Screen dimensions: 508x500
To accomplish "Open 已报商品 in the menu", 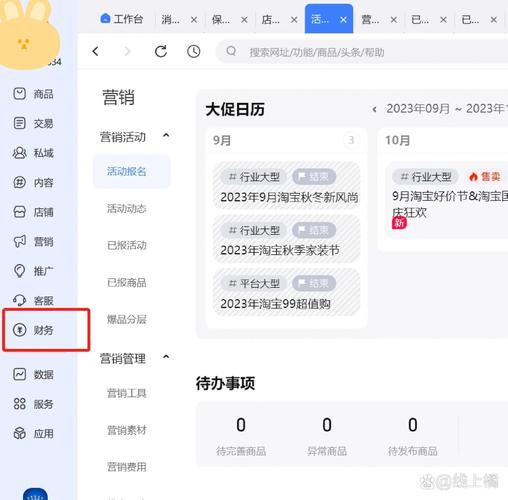I will [x=127, y=282].
